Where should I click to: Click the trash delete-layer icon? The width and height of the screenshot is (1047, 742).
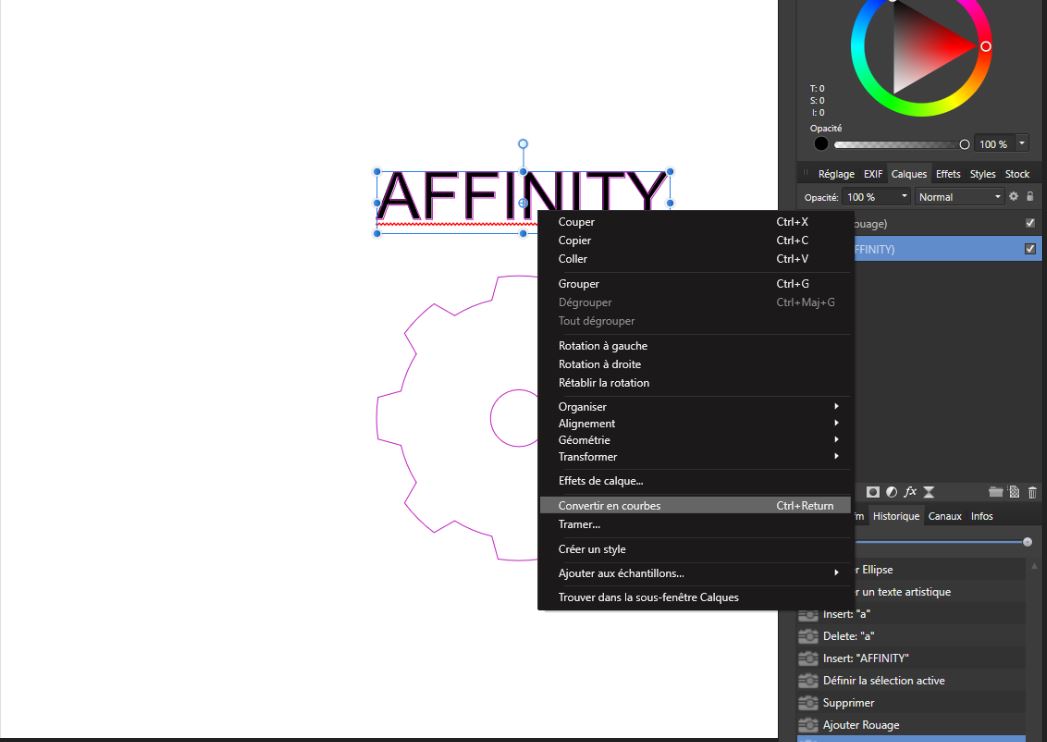pyautogui.click(x=1032, y=492)
